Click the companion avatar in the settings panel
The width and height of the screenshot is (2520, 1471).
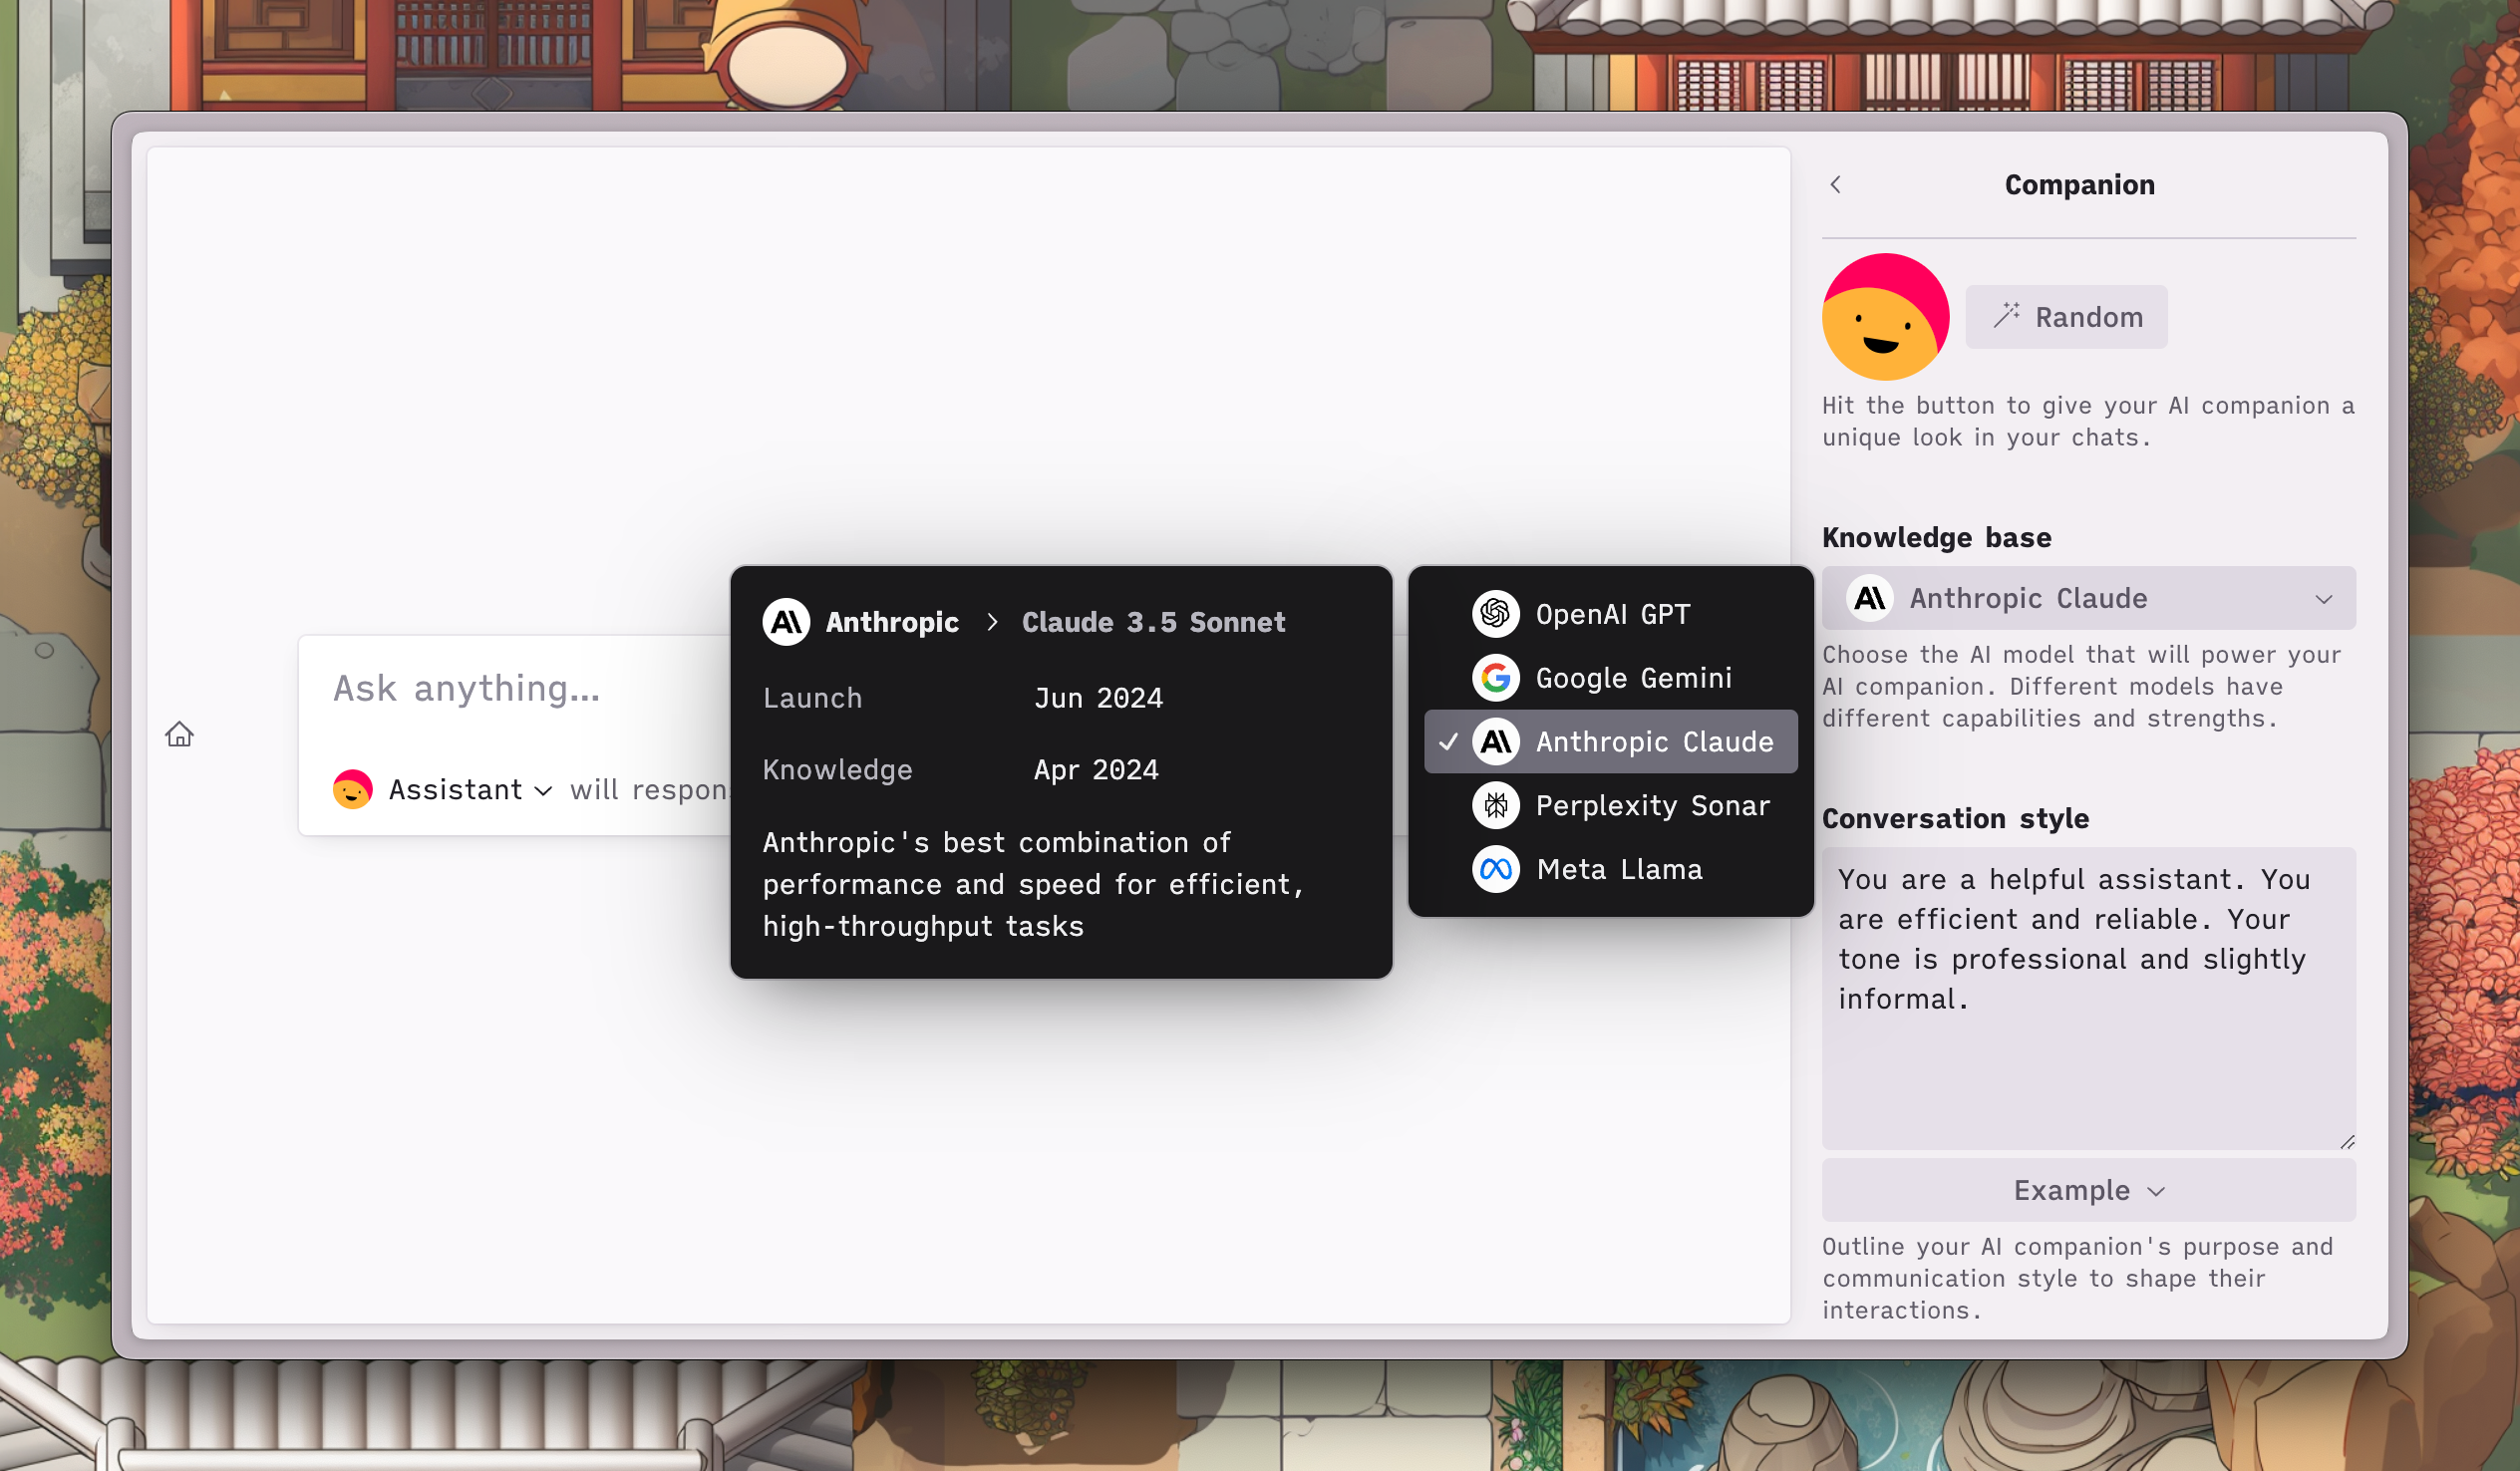click(1885, 316)
